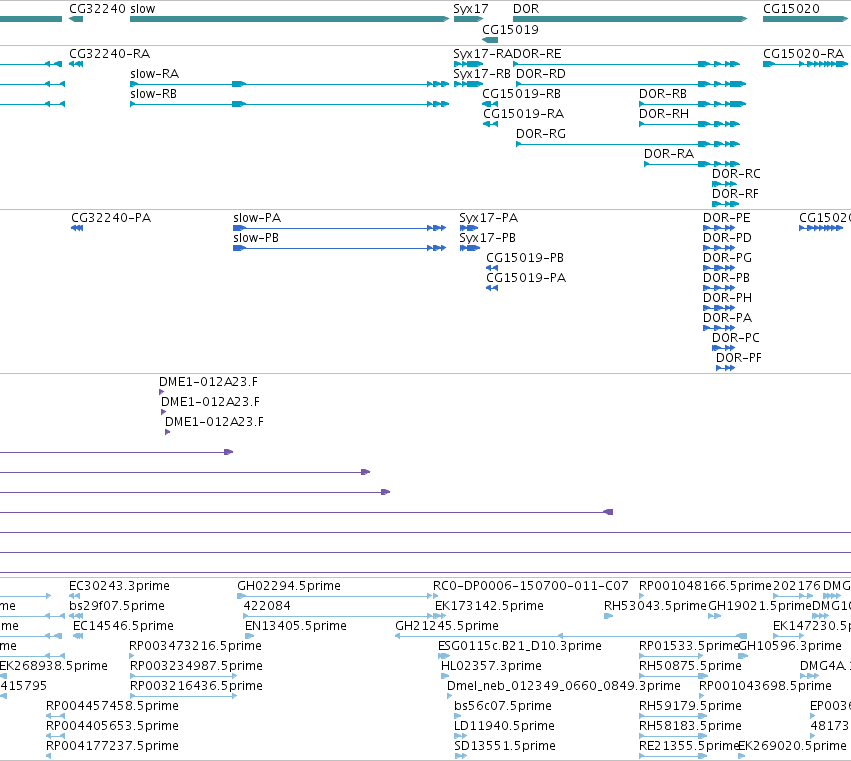Click the RP003234987.5prime EST label
This screenshot has width=851, height=761.
pyautogui.click(x=196, y=667)
